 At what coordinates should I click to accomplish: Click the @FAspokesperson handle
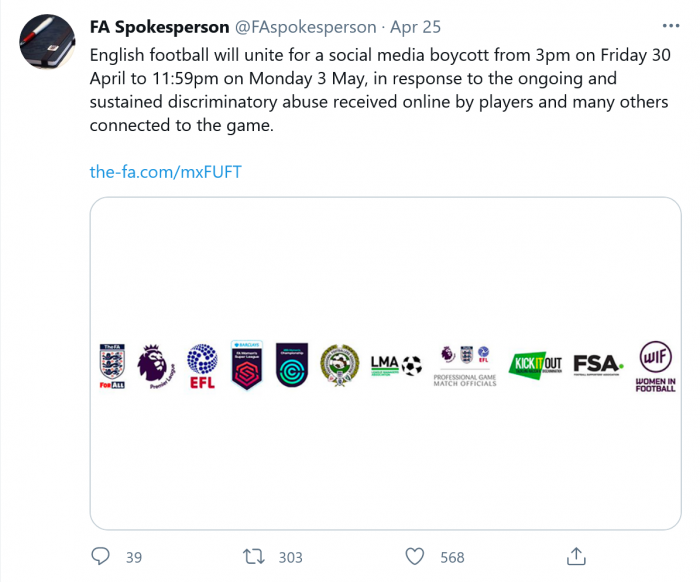point(306,27)
